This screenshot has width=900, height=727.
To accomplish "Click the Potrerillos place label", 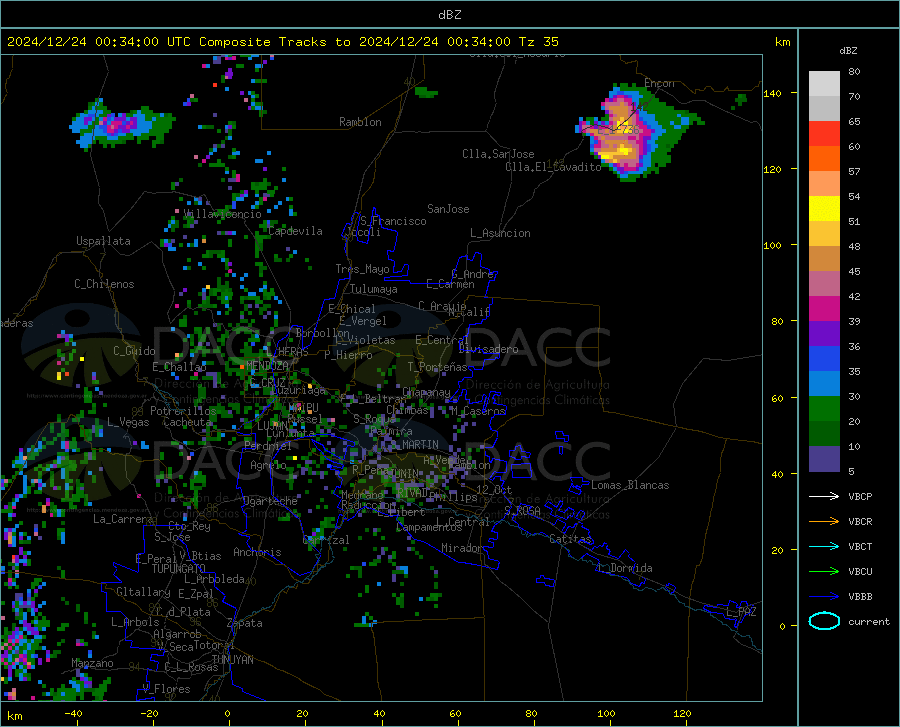I will pos(183,411).
